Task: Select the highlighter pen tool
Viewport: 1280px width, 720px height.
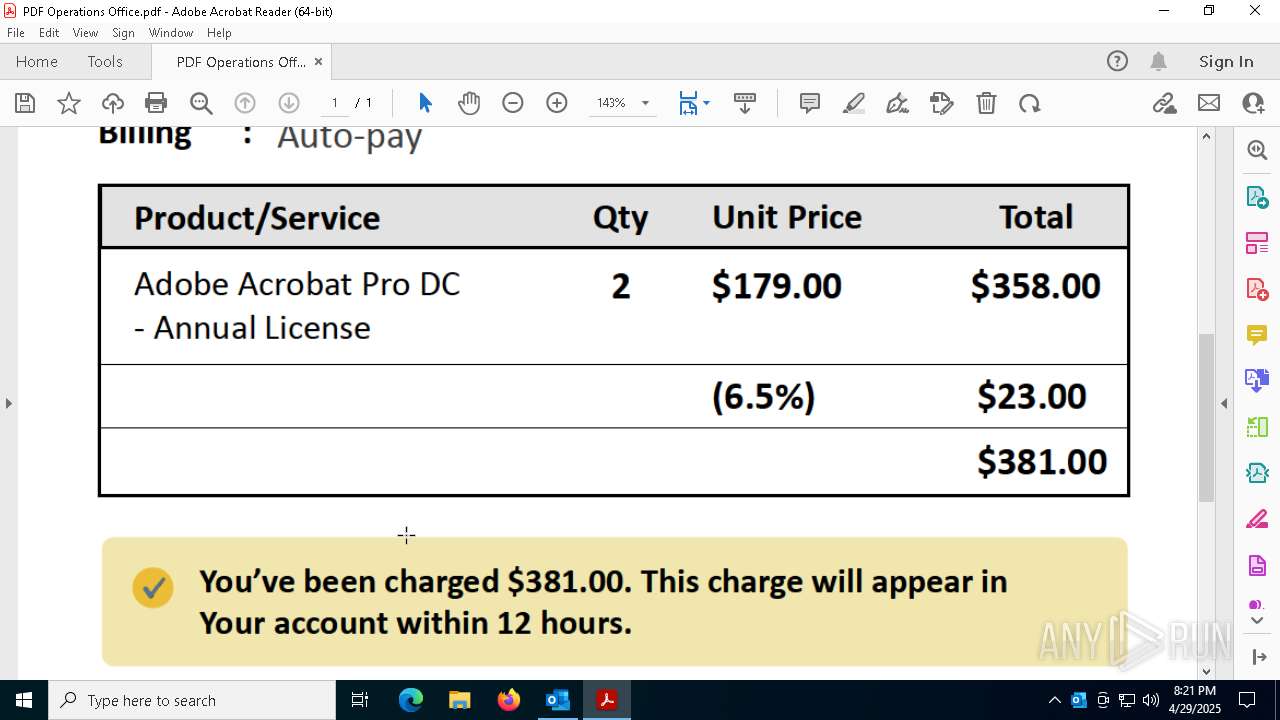Action: pos(854,103)
